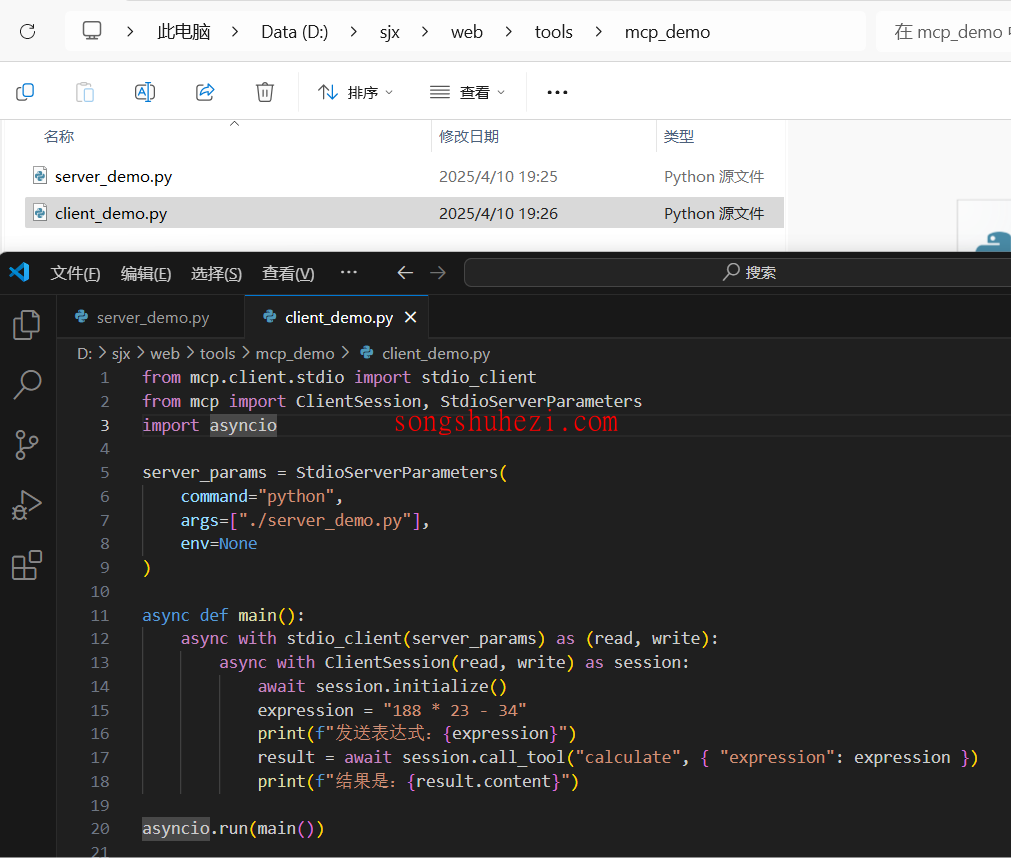Screen dimensions: 1011x858
Task: Click the This PC monitor icon in address bar
Action: pyautogui.click(x=92, y=30)
